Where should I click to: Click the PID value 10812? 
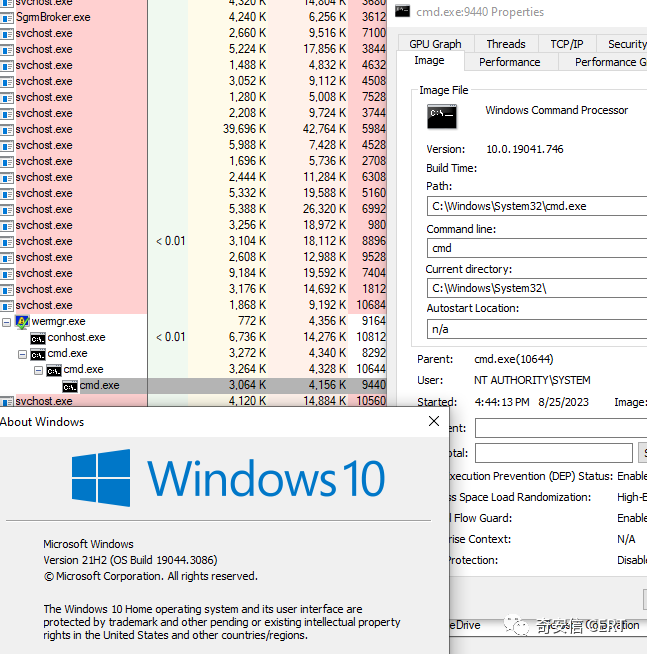click(371, 337)
